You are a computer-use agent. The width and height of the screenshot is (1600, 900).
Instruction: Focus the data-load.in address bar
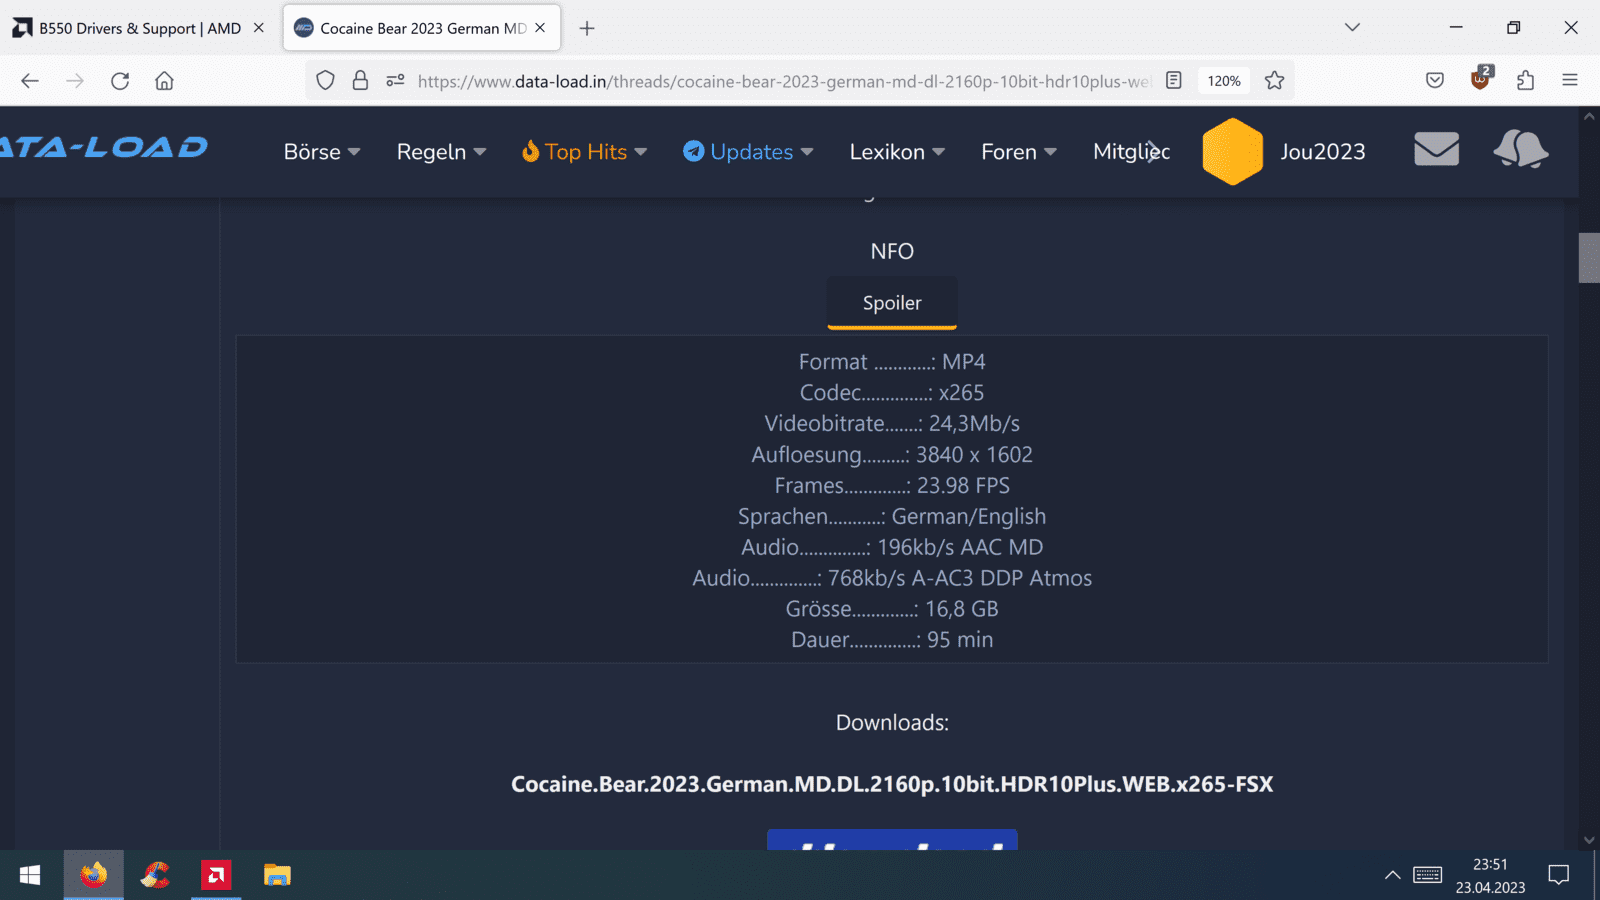click(x=783, y=81)
